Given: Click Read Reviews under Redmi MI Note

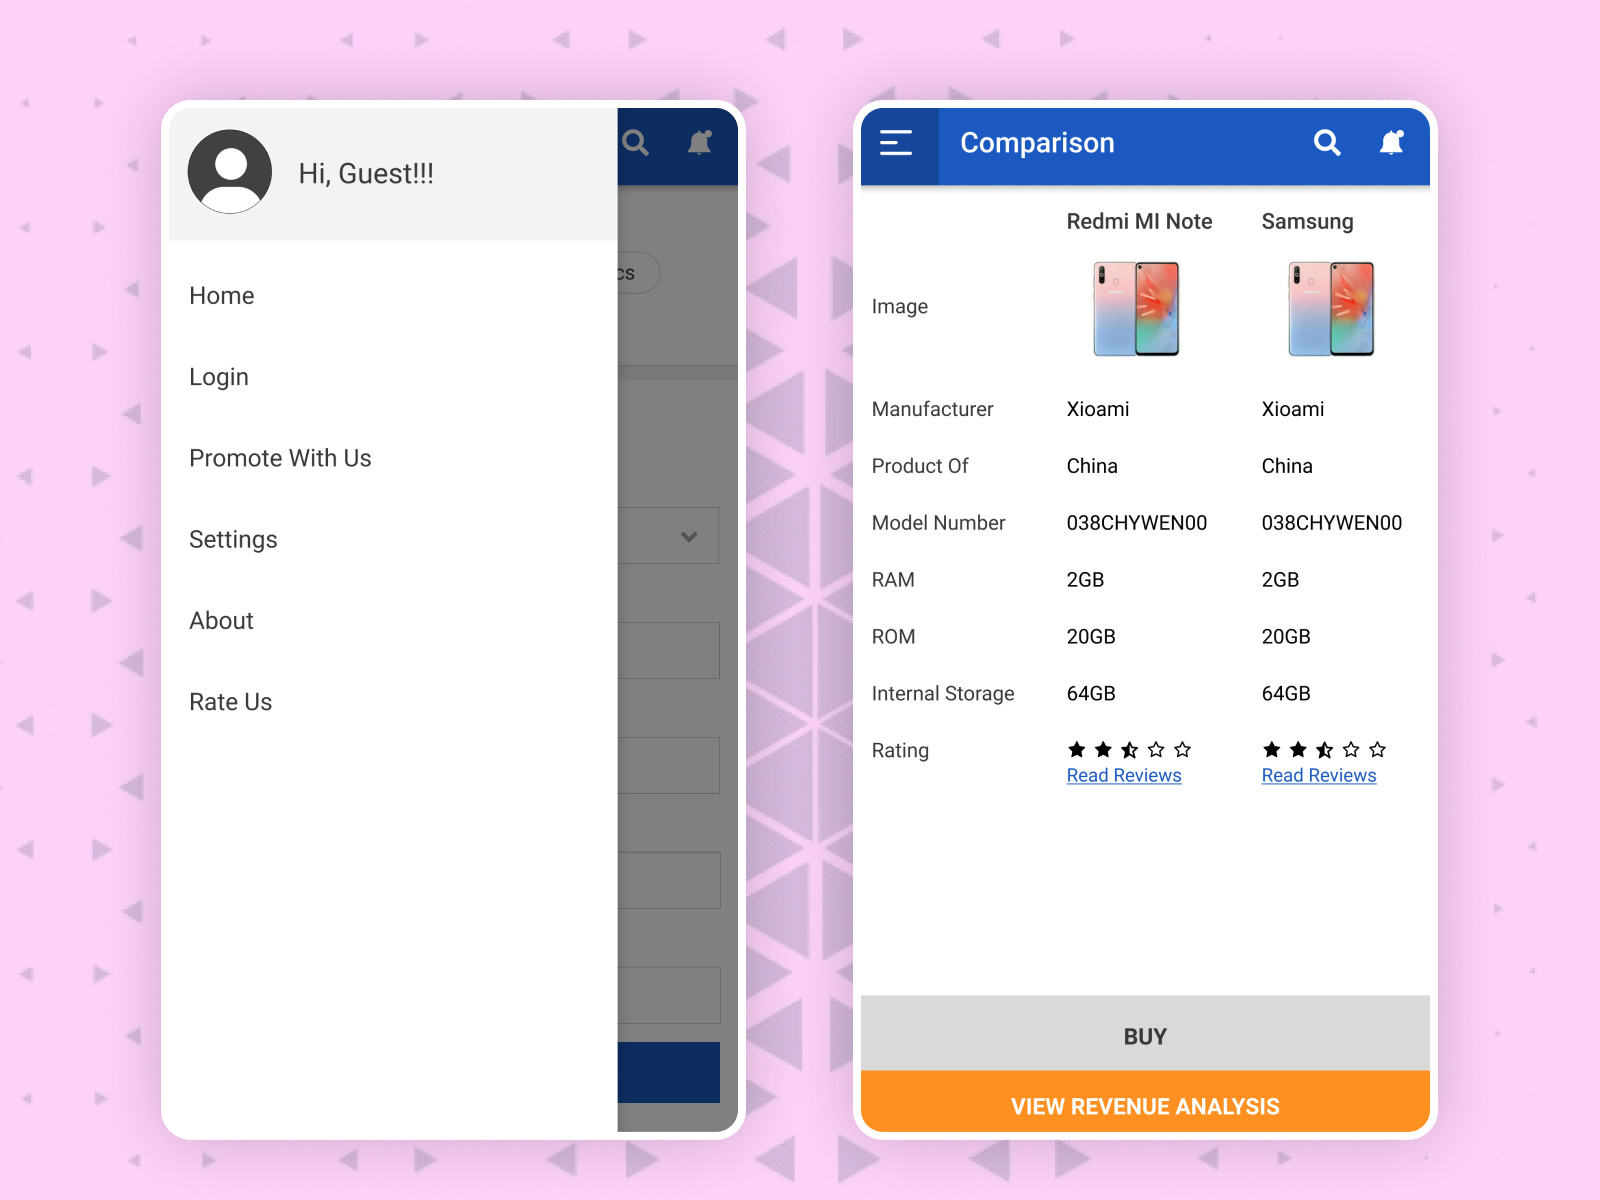Looking at the screenshot, I should pyautogui.click(x=1123, y=775).
